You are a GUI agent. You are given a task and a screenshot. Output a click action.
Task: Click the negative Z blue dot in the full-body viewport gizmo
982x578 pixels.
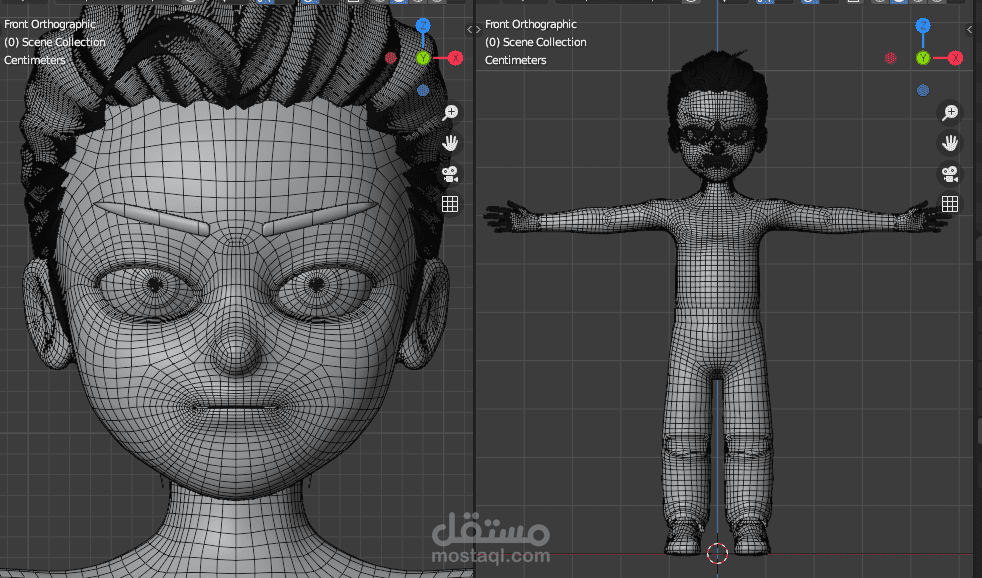point(923,90)
